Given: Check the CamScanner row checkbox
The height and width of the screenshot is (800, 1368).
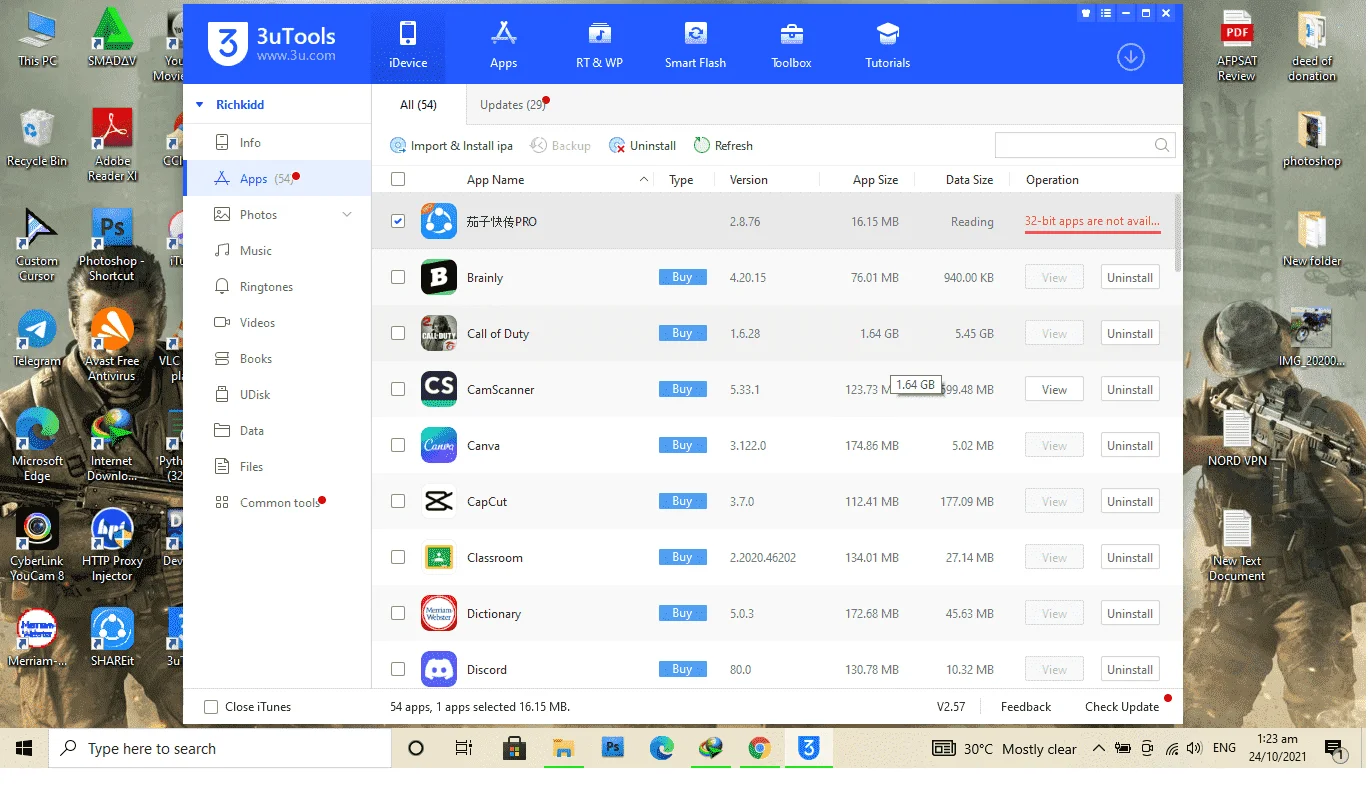Looking at the screenshot, I should click(398, 389).
